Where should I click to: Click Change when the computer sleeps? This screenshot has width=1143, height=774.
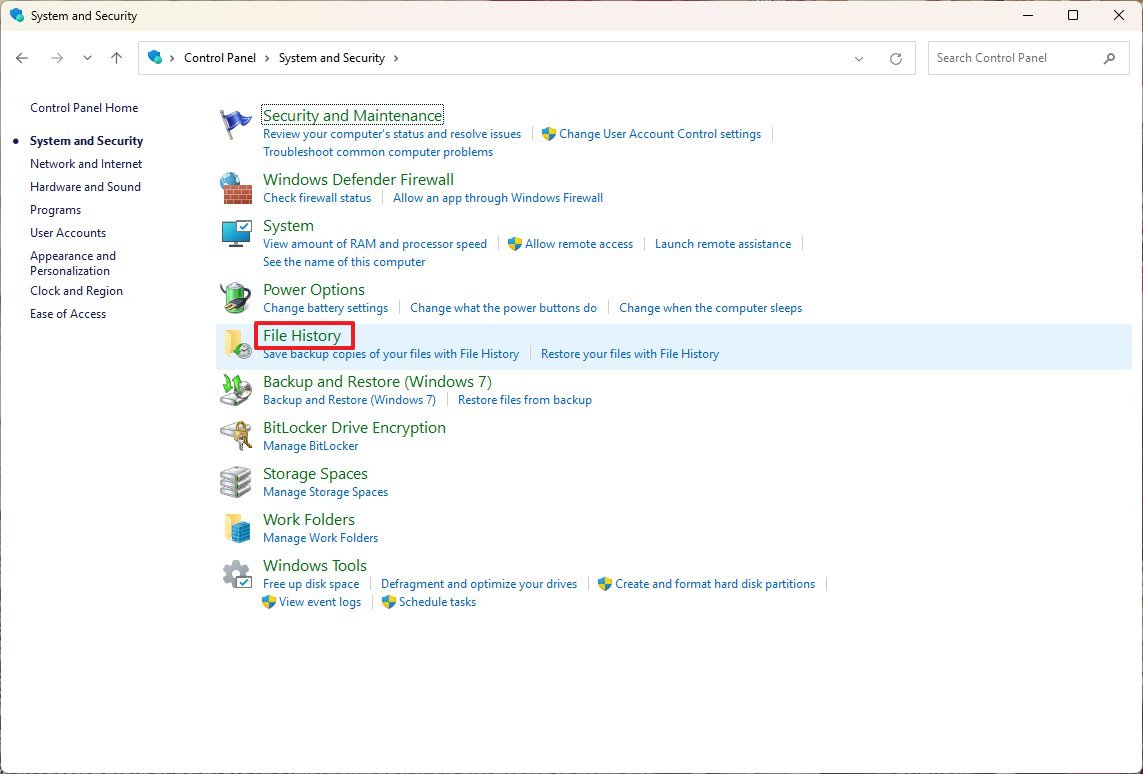(x=710, y=307)
